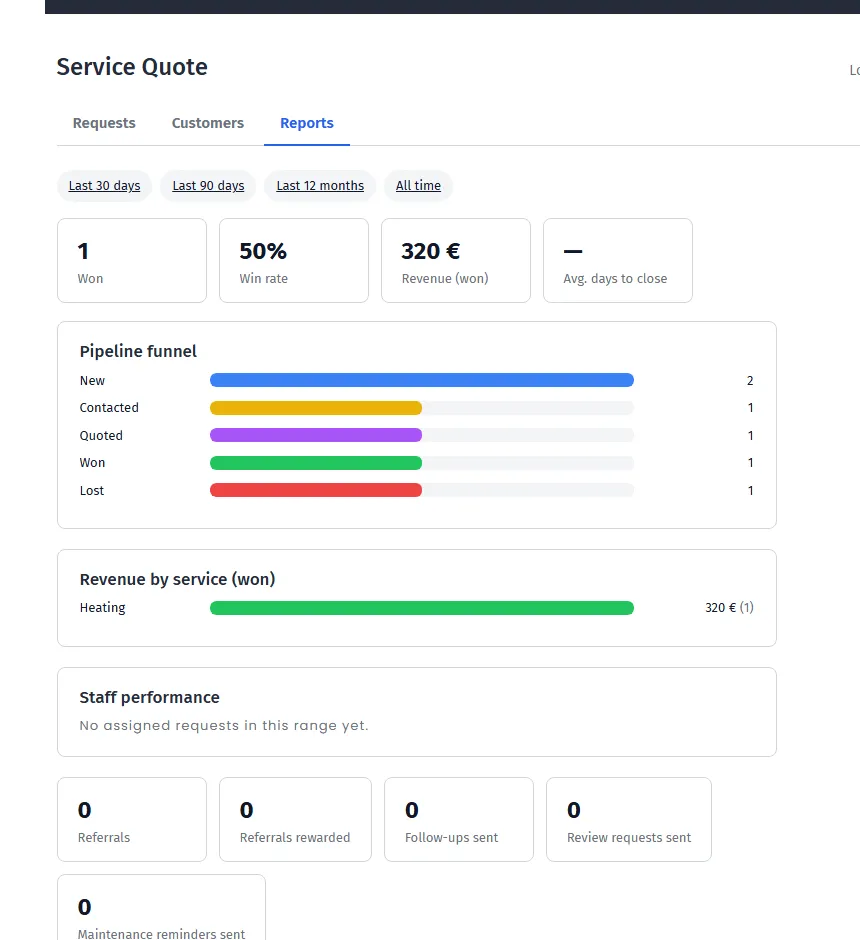Click the blue New funnel bar
Image resolution: width=860 pixels, height=940 pixels.
coord(422,380)
